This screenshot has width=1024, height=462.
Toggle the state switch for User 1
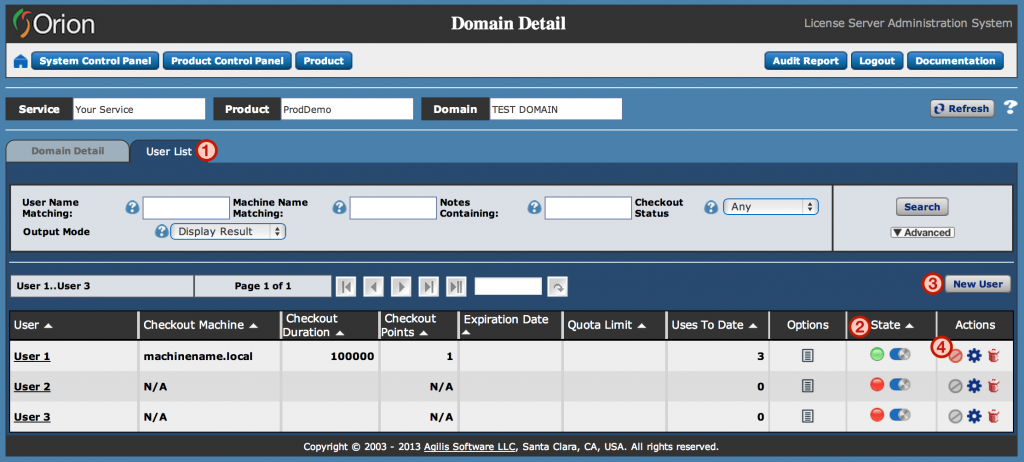(899, 354)
